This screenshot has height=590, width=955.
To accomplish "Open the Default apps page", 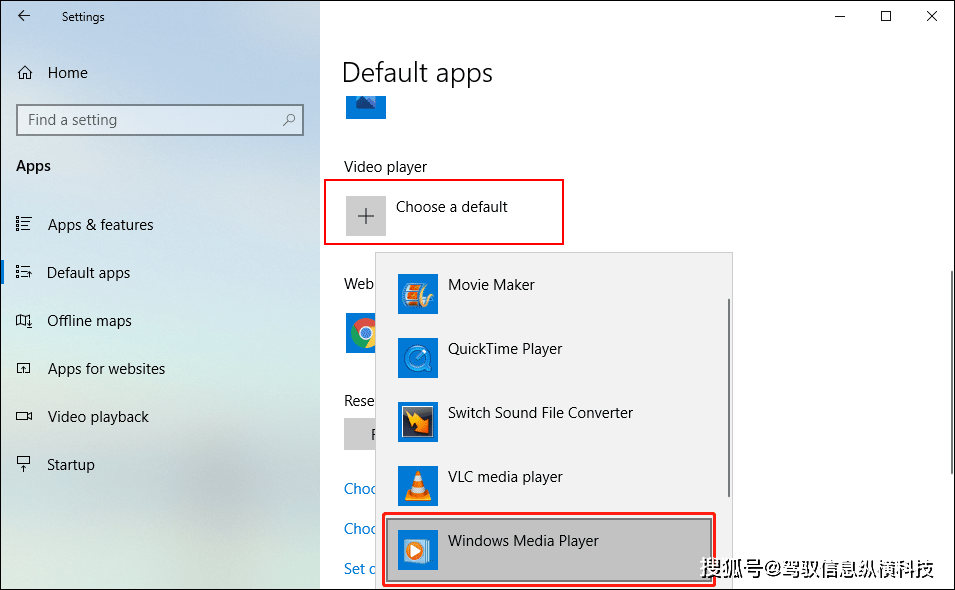I will 88,273.
